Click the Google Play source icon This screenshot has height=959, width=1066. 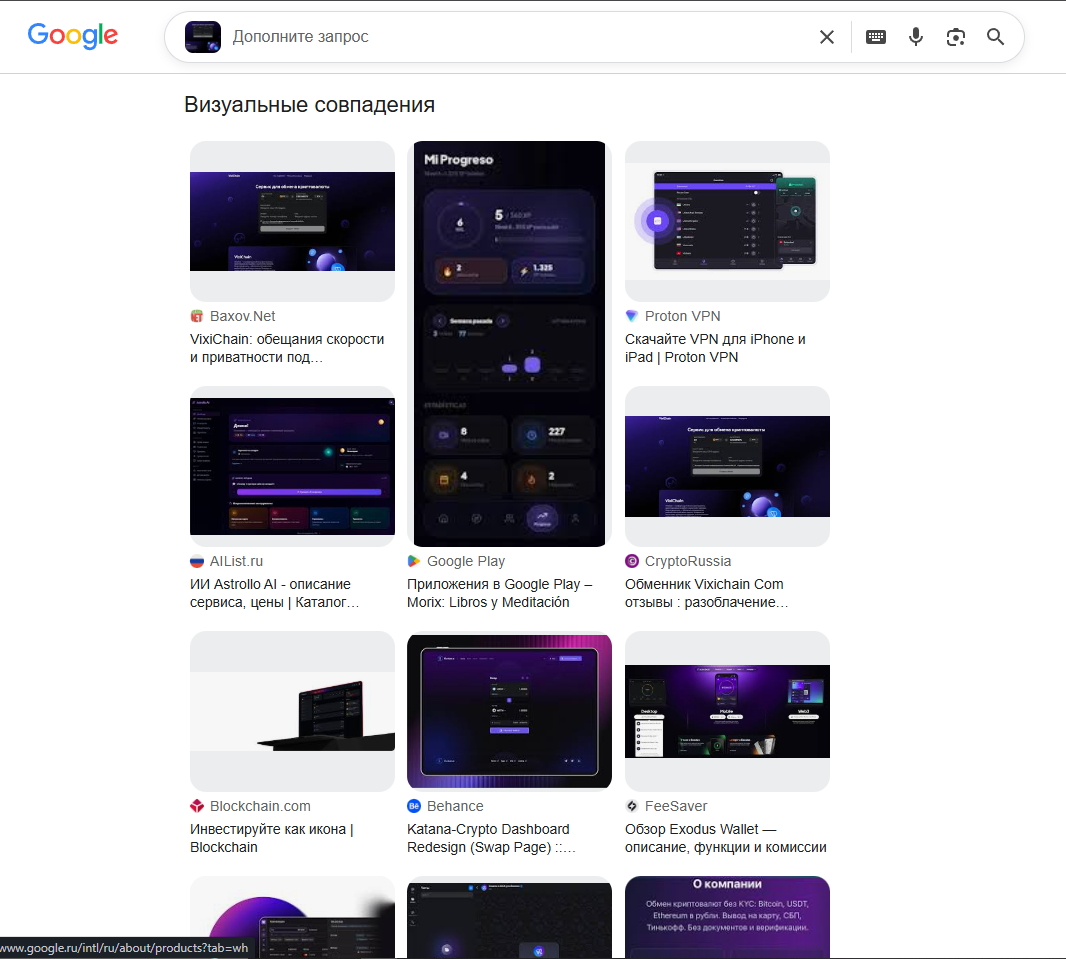pos(413,561)
